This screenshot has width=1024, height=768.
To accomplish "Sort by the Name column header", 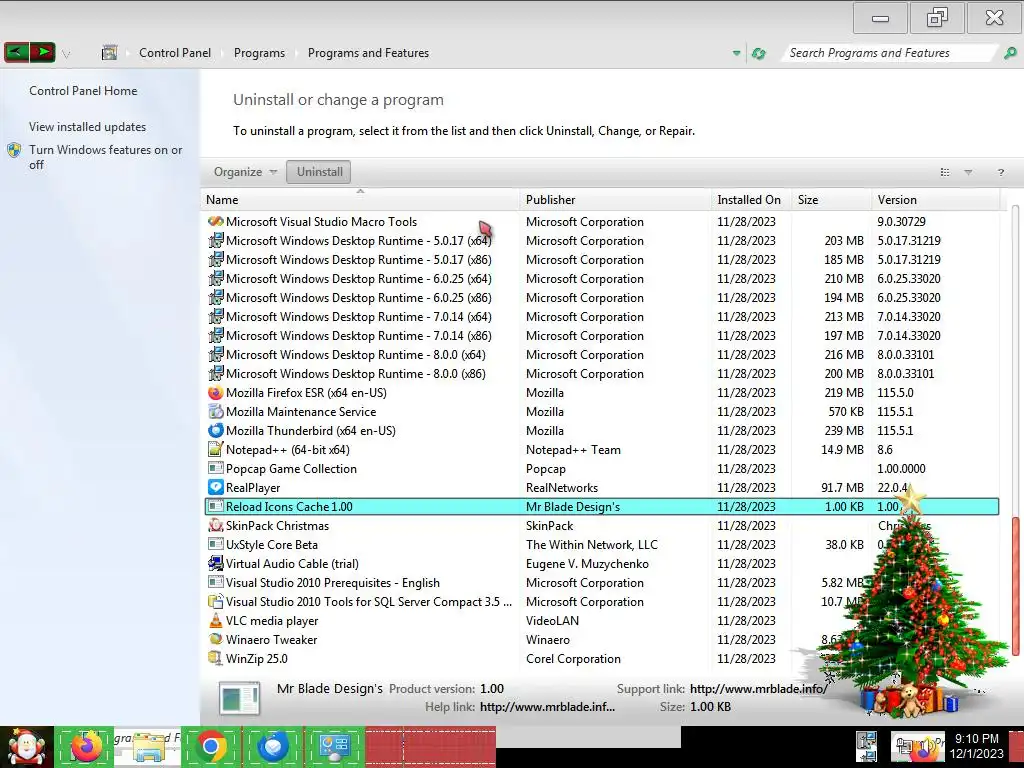I will tap(360, 200).
